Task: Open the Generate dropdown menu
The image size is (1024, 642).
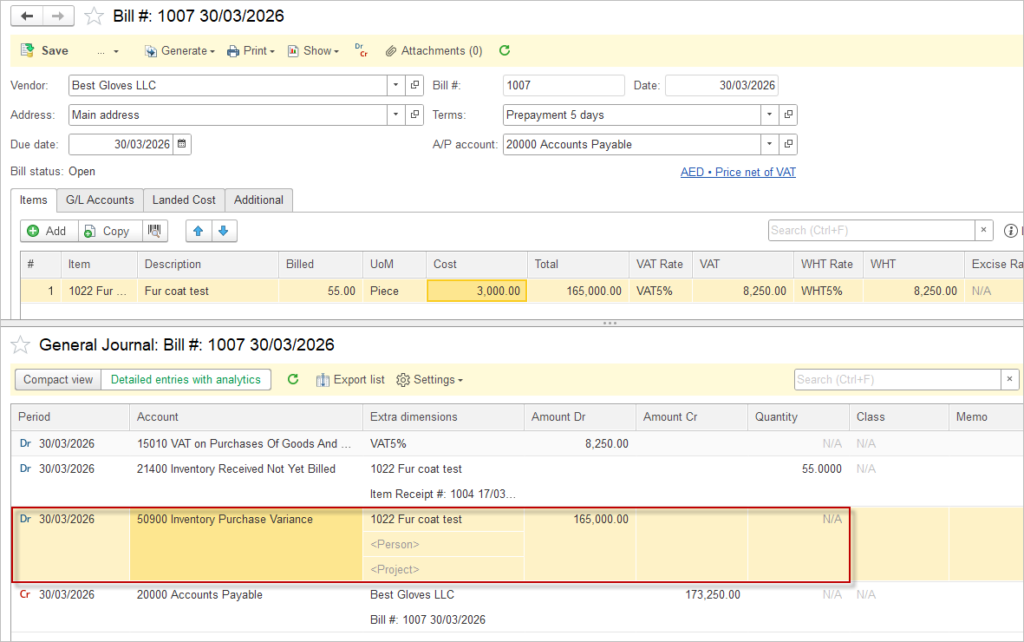Action: point(179,51)
